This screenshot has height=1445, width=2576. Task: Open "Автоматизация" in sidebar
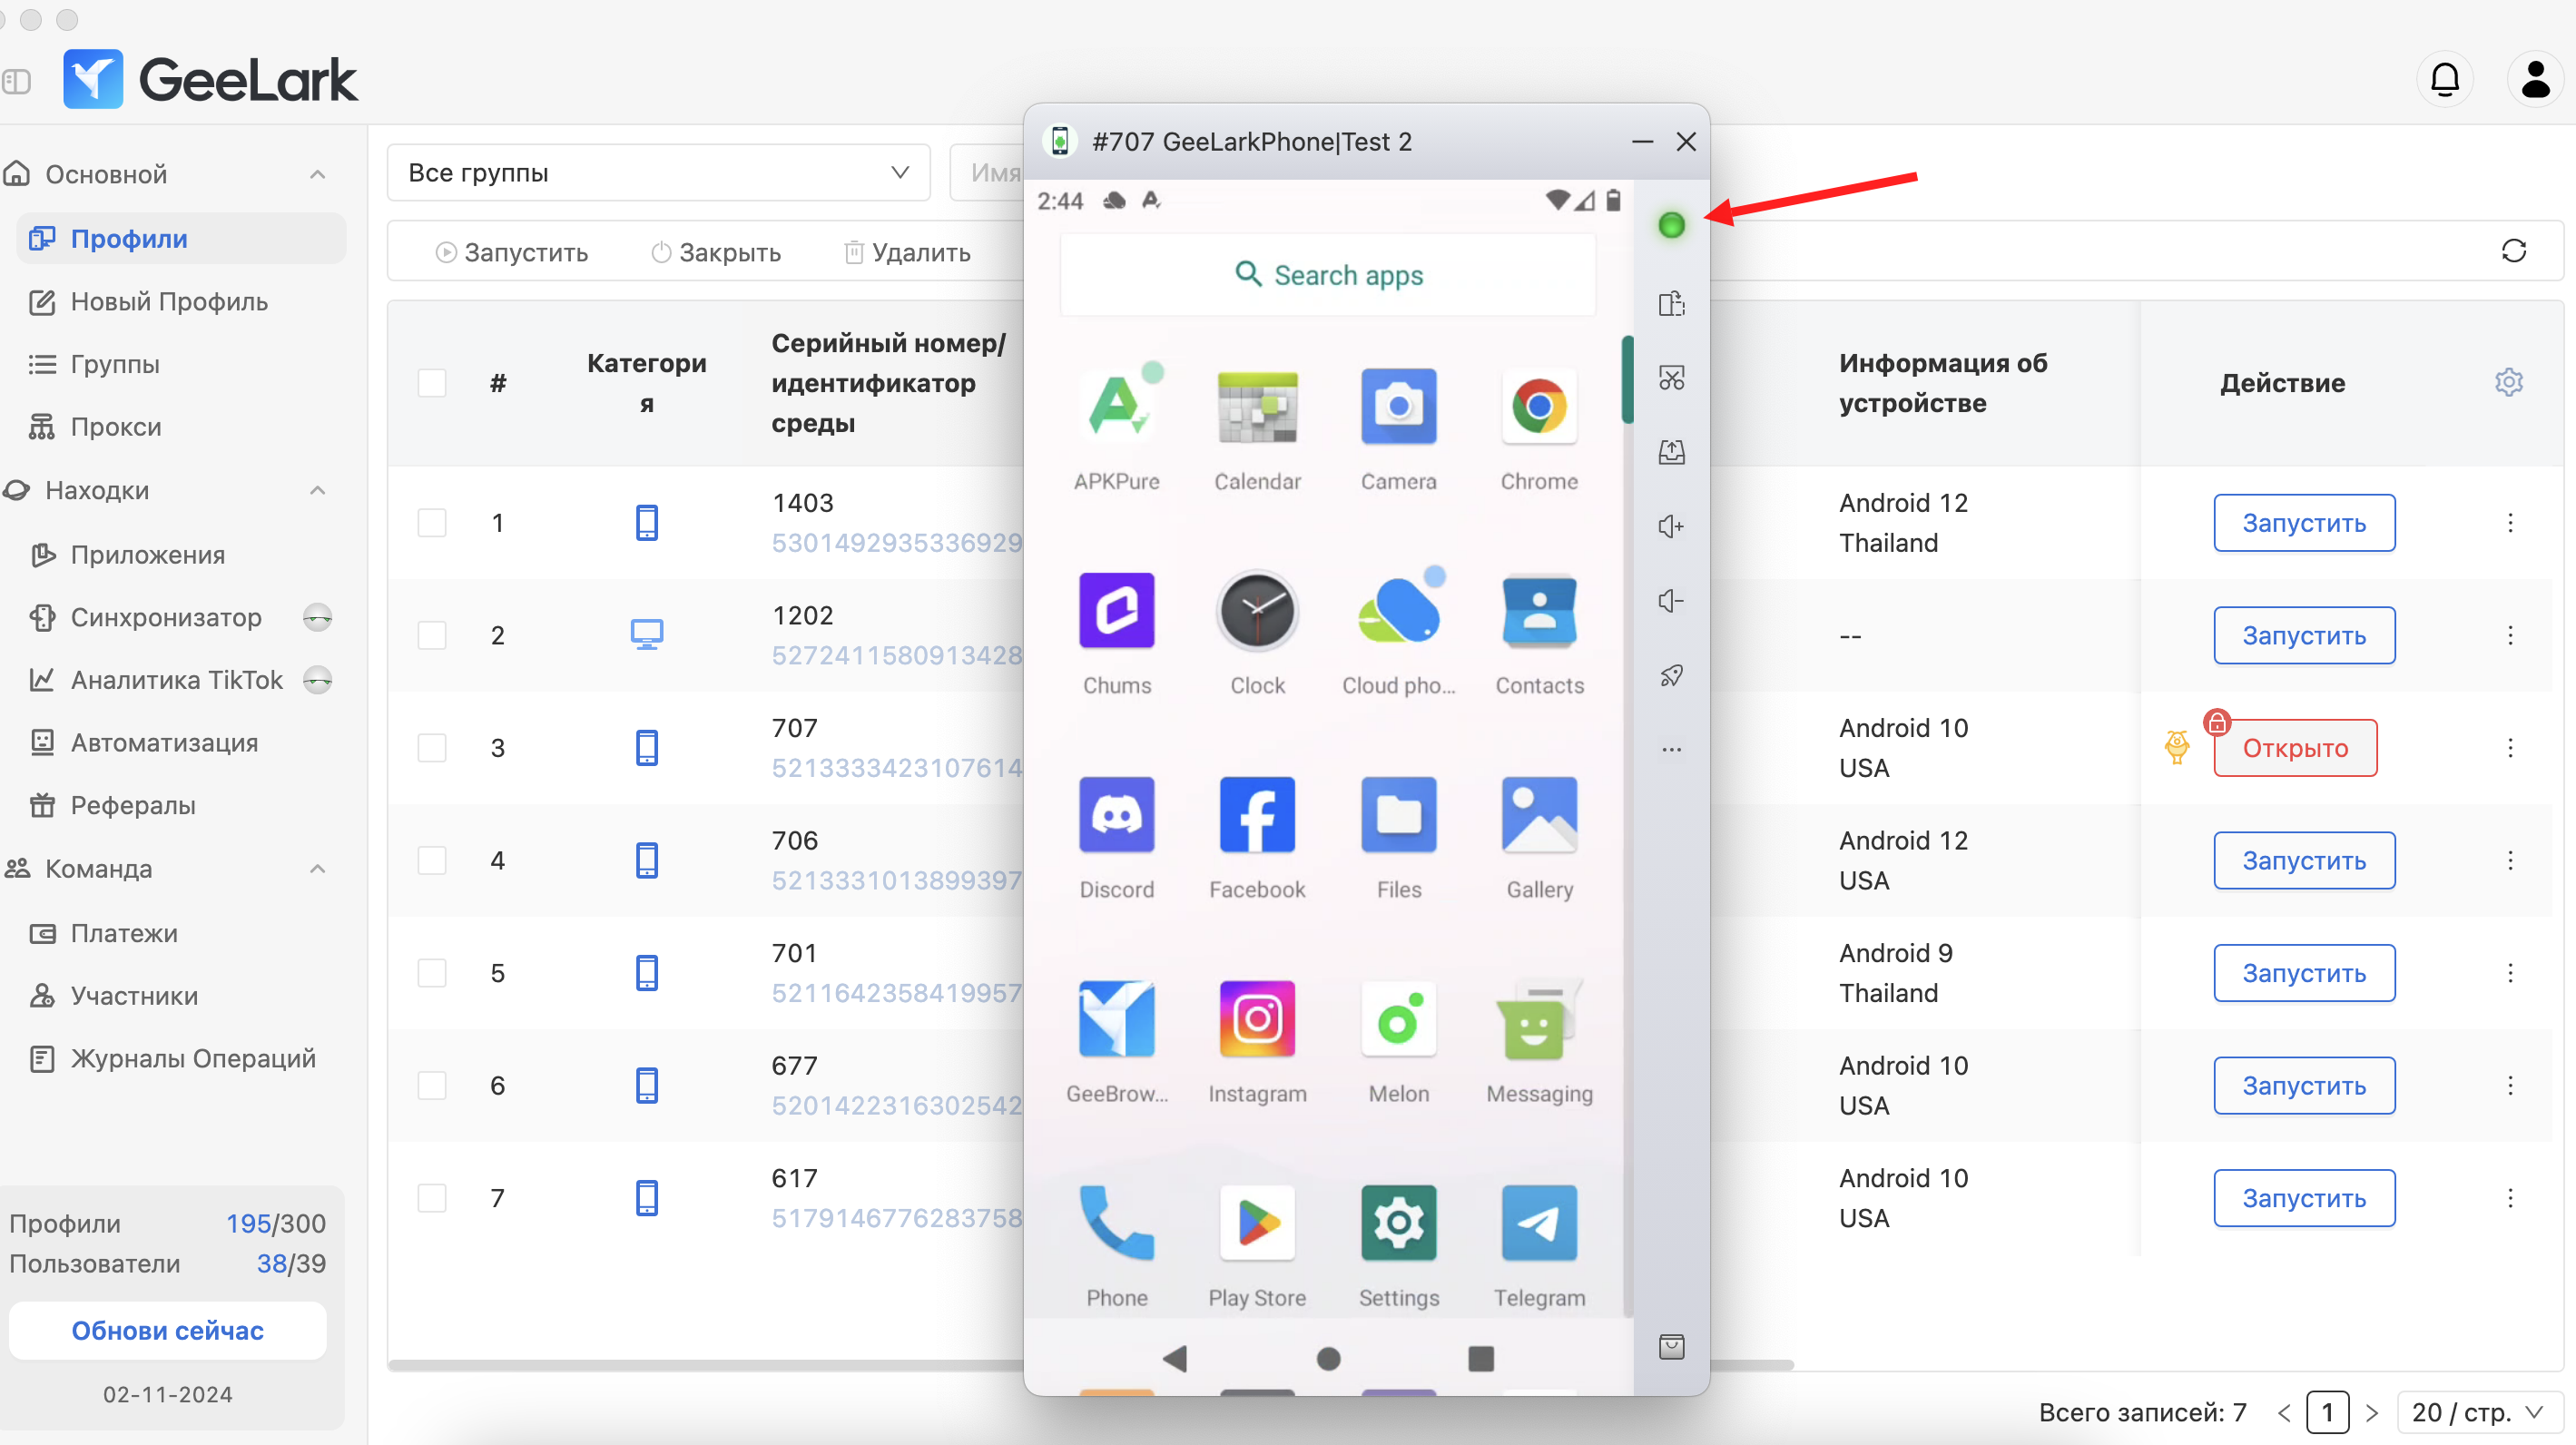pos(164,743)
